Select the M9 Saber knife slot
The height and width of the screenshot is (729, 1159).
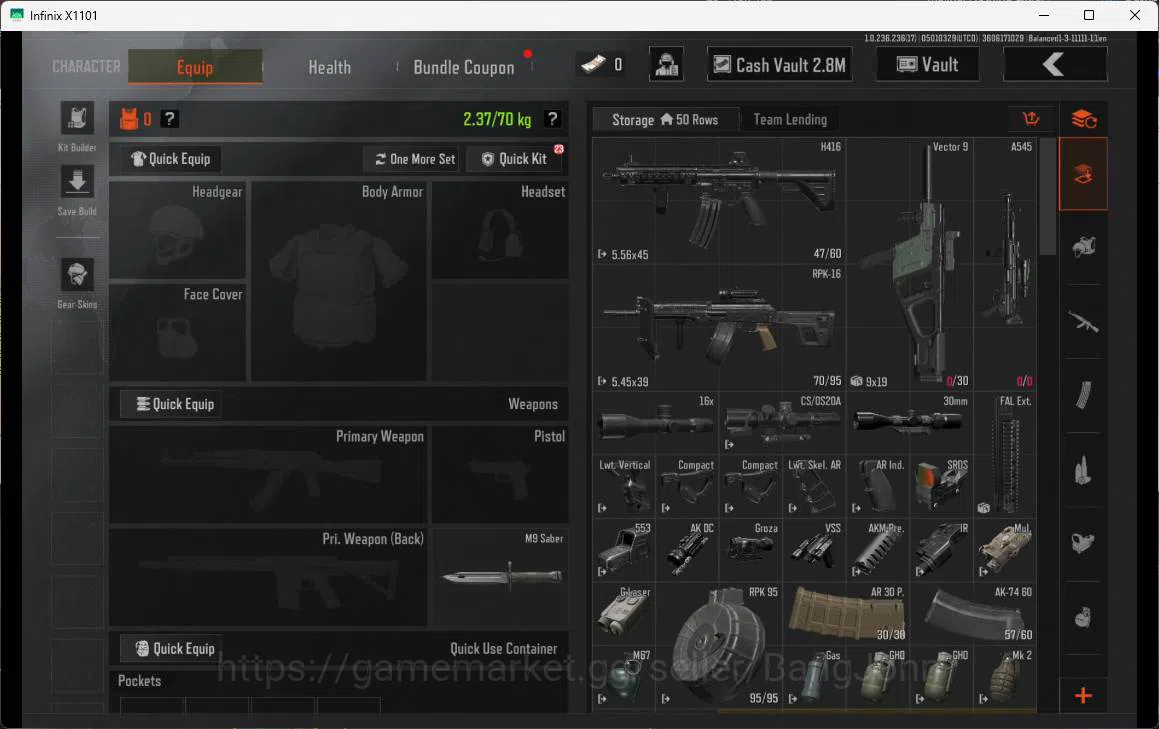click(x=500, y=577)
